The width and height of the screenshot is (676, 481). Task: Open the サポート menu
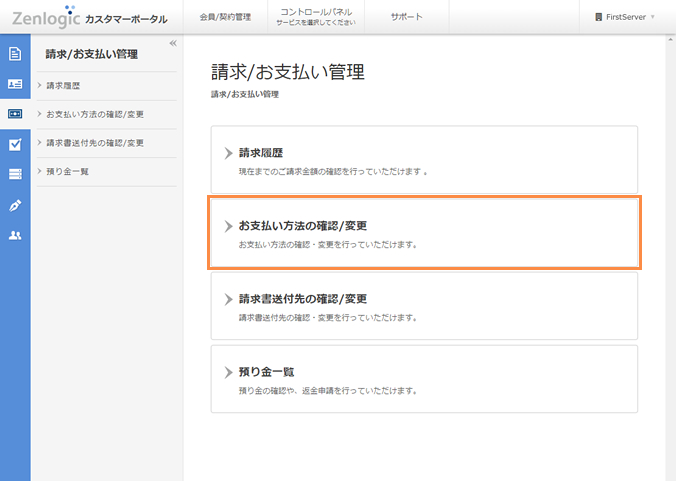406,17
